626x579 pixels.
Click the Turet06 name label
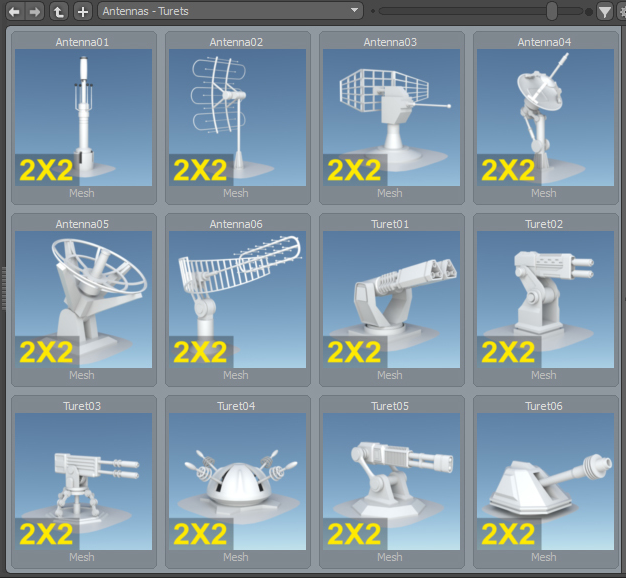tap(544, 406)
